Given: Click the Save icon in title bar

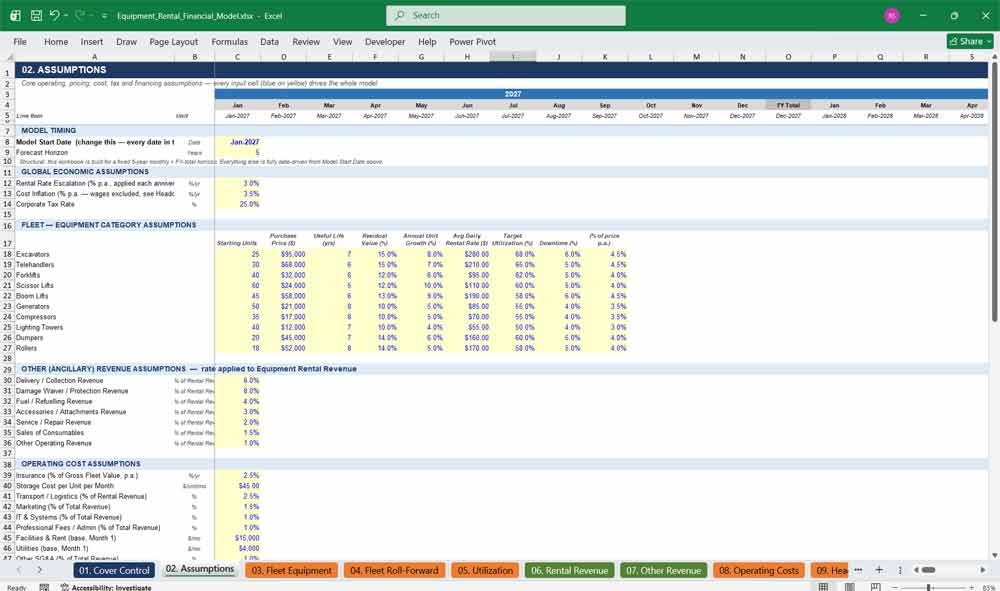Looking at the screenshot, I should click(36, 15).
